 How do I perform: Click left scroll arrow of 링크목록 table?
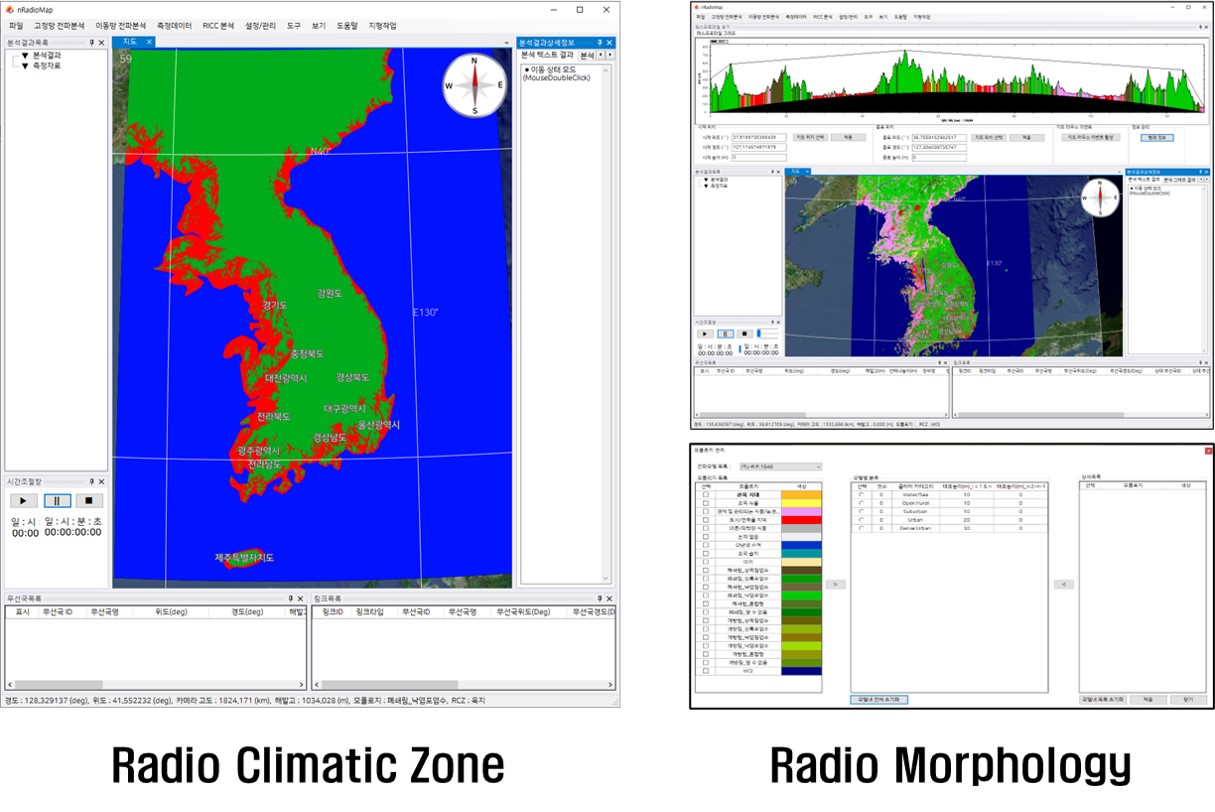pos(317,684)
